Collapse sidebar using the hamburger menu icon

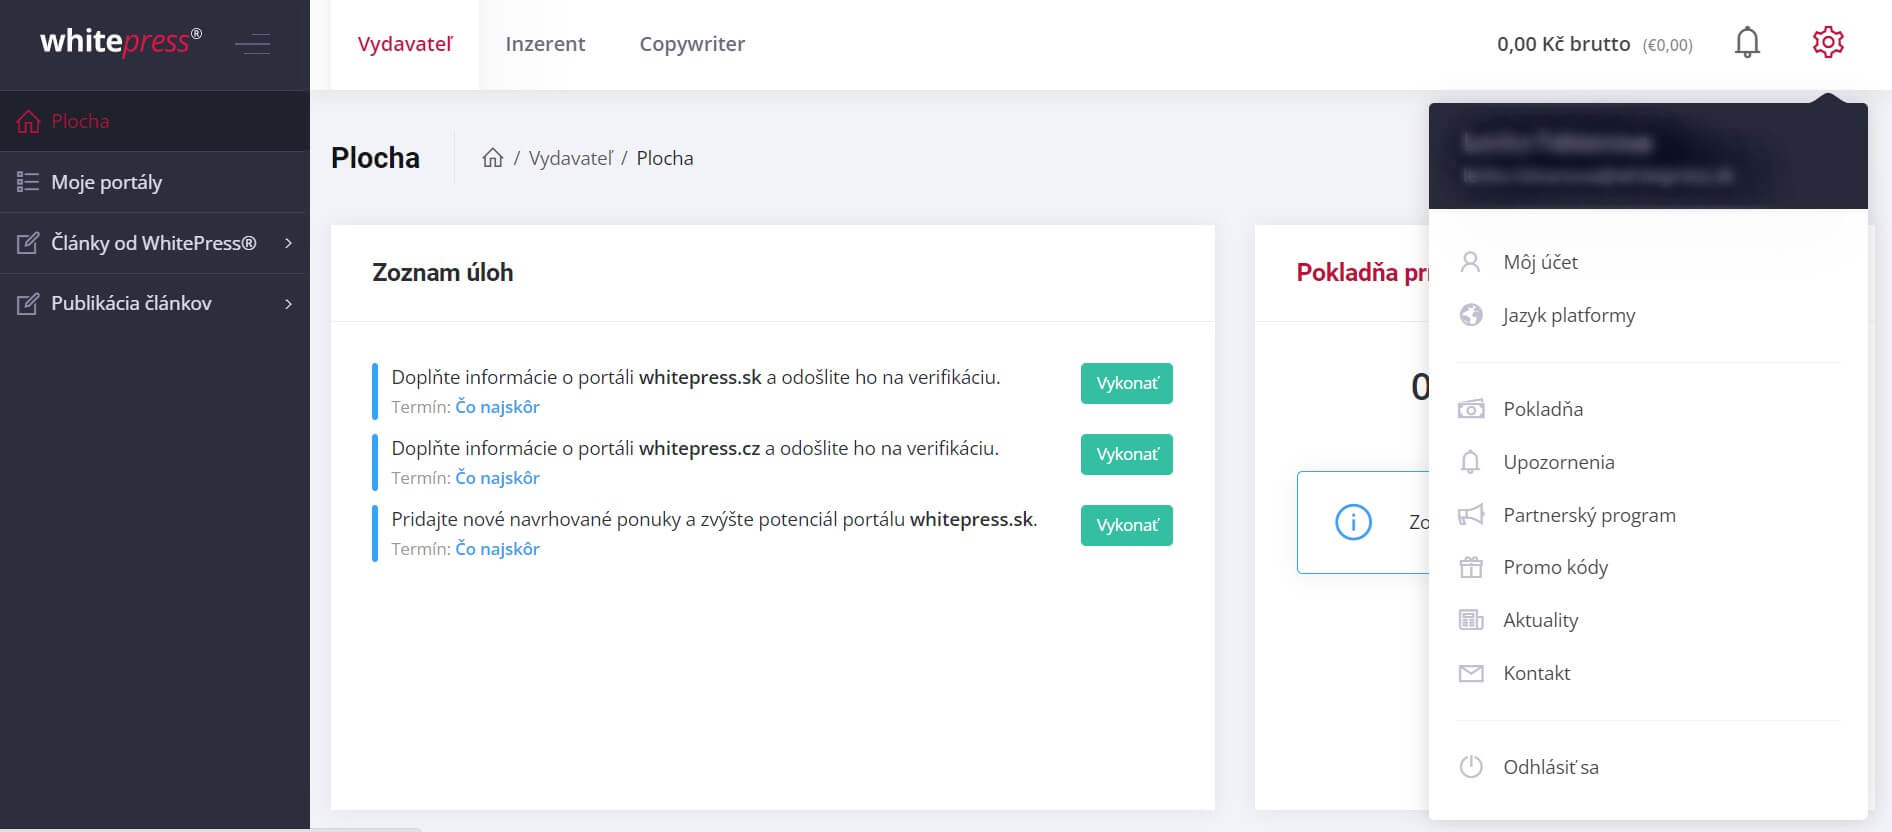tap(252, 44)
